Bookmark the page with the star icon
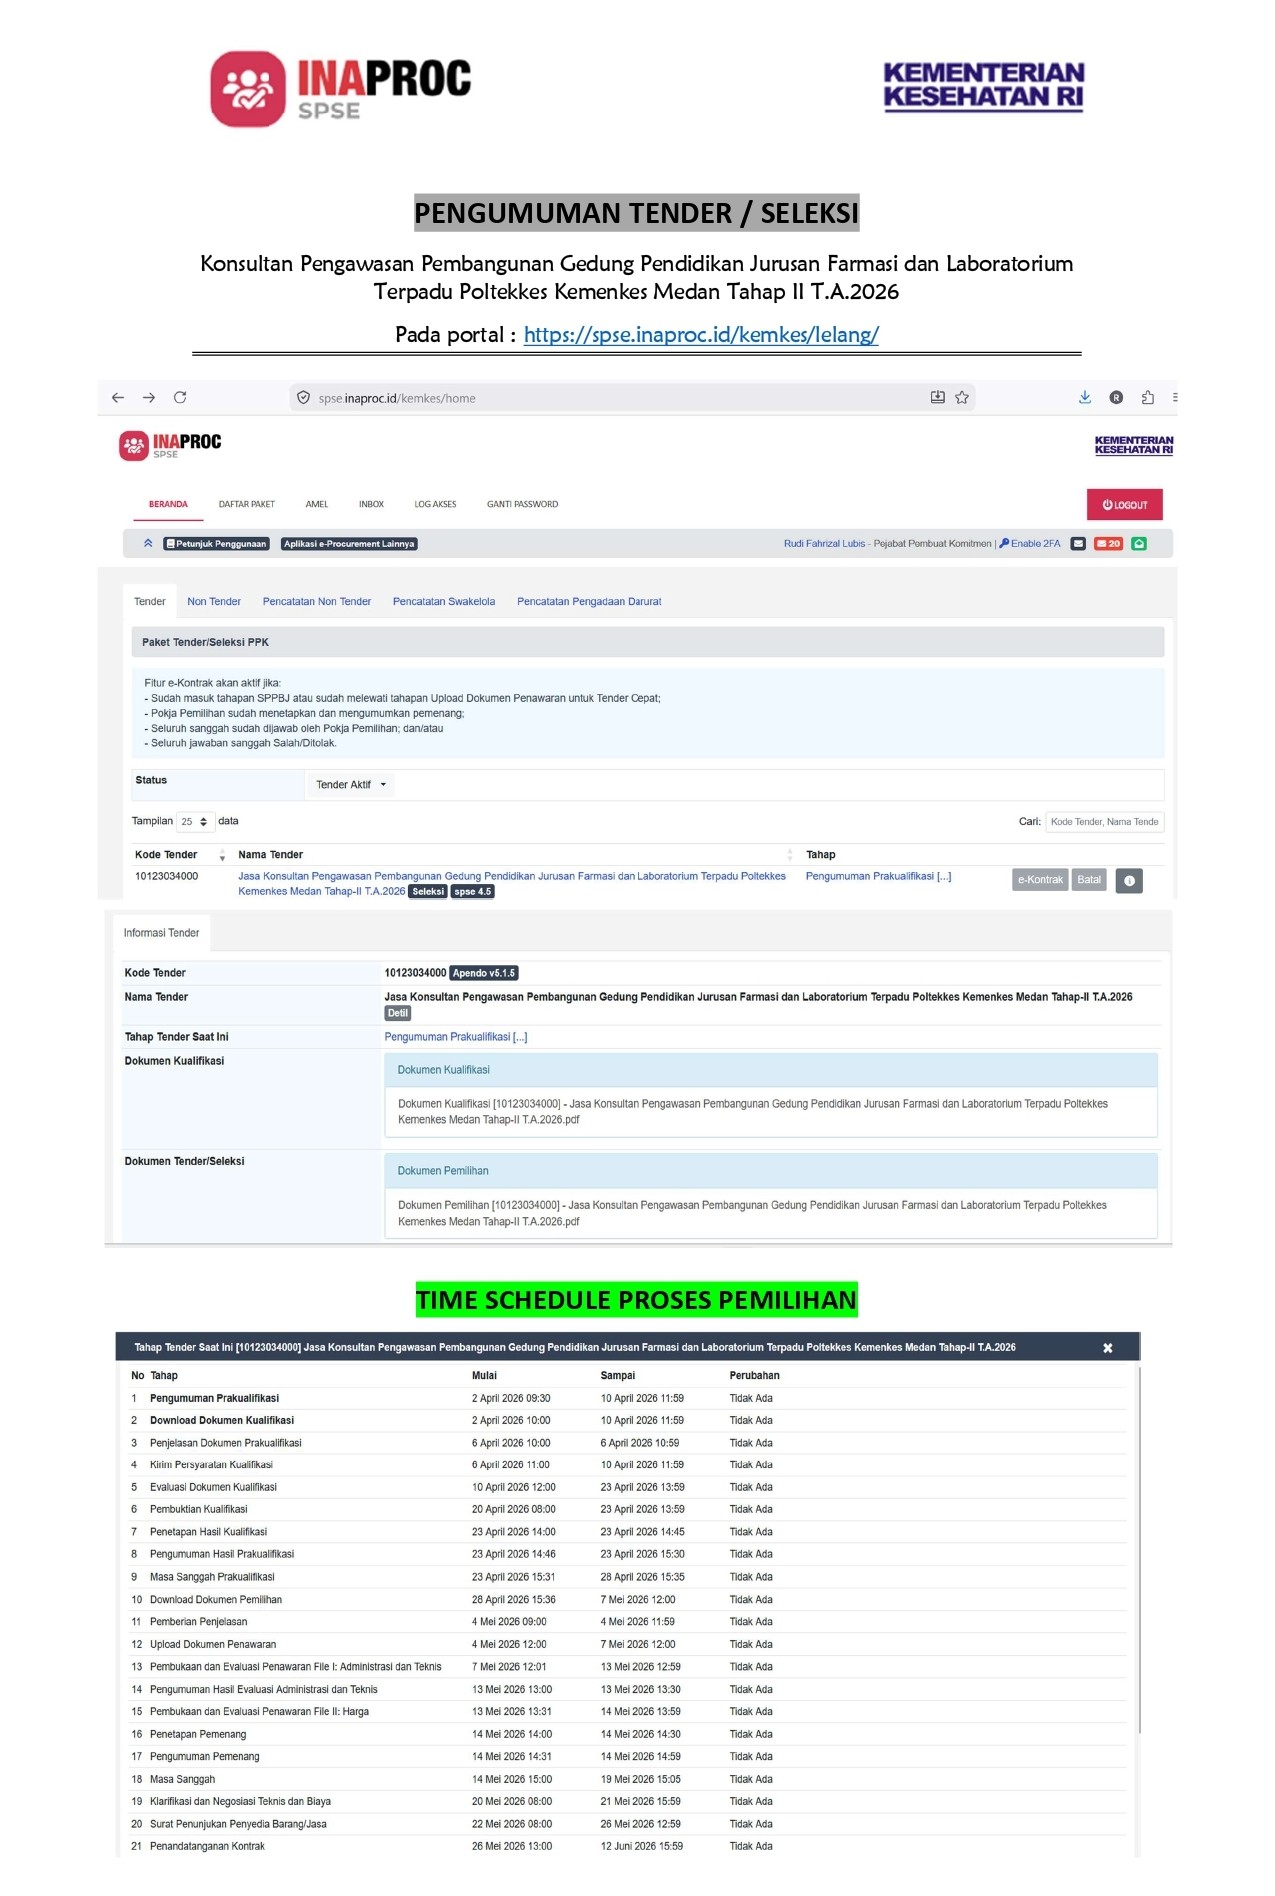This screenshot has width=1275, height=1896. pos(962,398)
